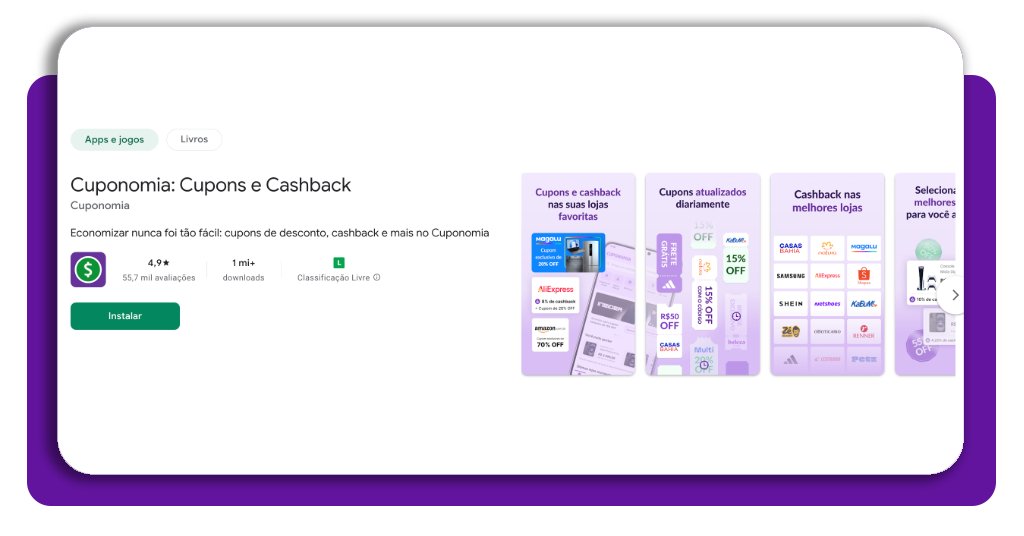Click the '1 mi+' downloads count
Viewport: 1024px width, 536px height.
pos(244,262)
